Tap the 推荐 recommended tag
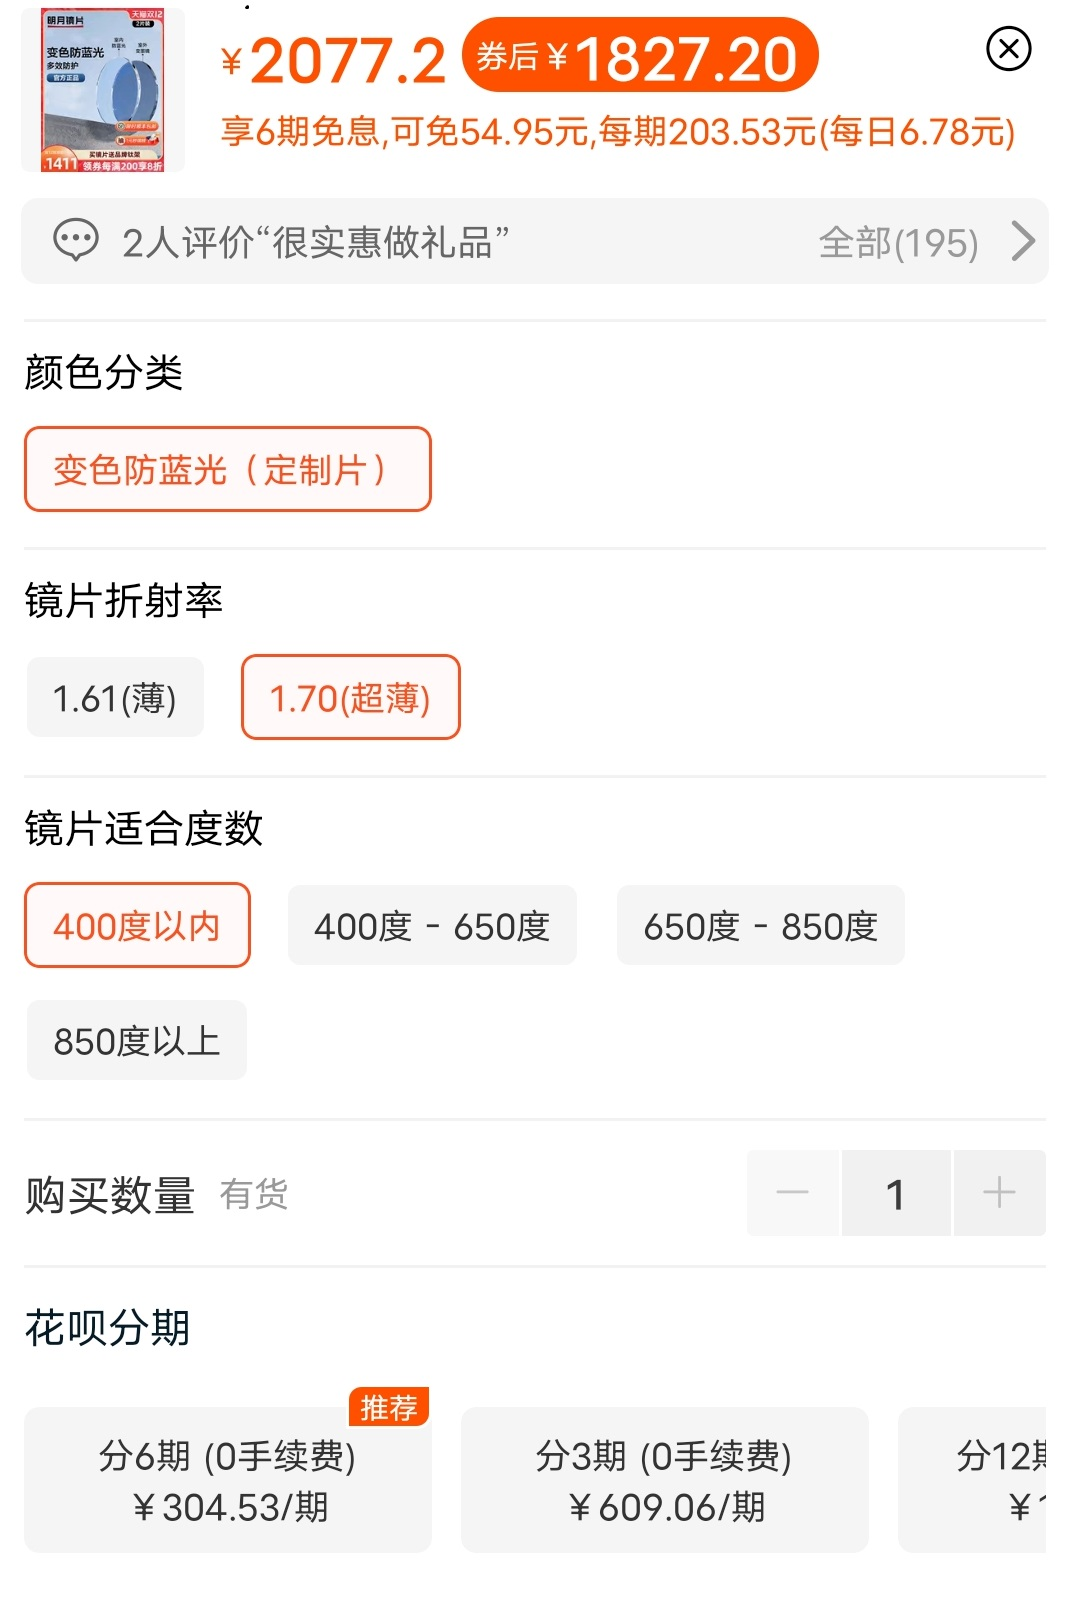The image size is (1075, 1601). point(389,1407)
